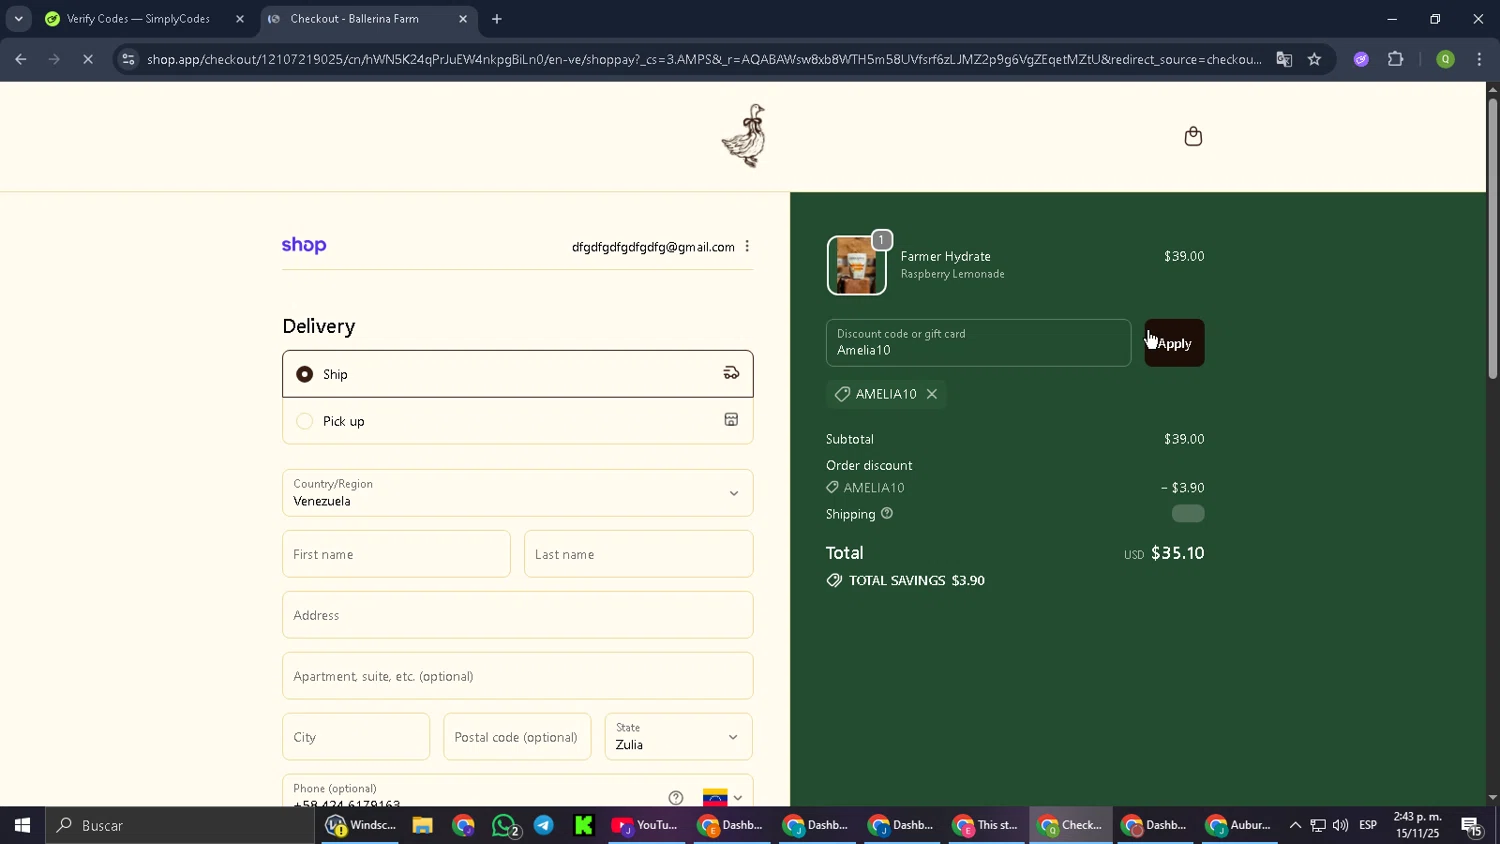This screenshot has width=1500, height=844.
Task: Click the phone help question mark icon
Action: 676,797
